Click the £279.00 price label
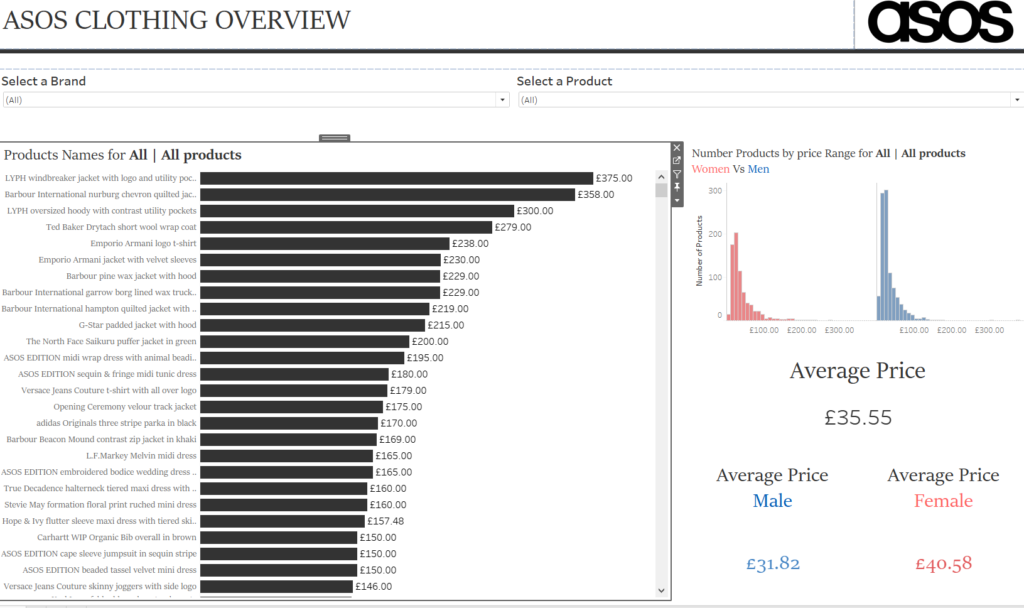The image size is (1024, 608). (x=513, y=227)
